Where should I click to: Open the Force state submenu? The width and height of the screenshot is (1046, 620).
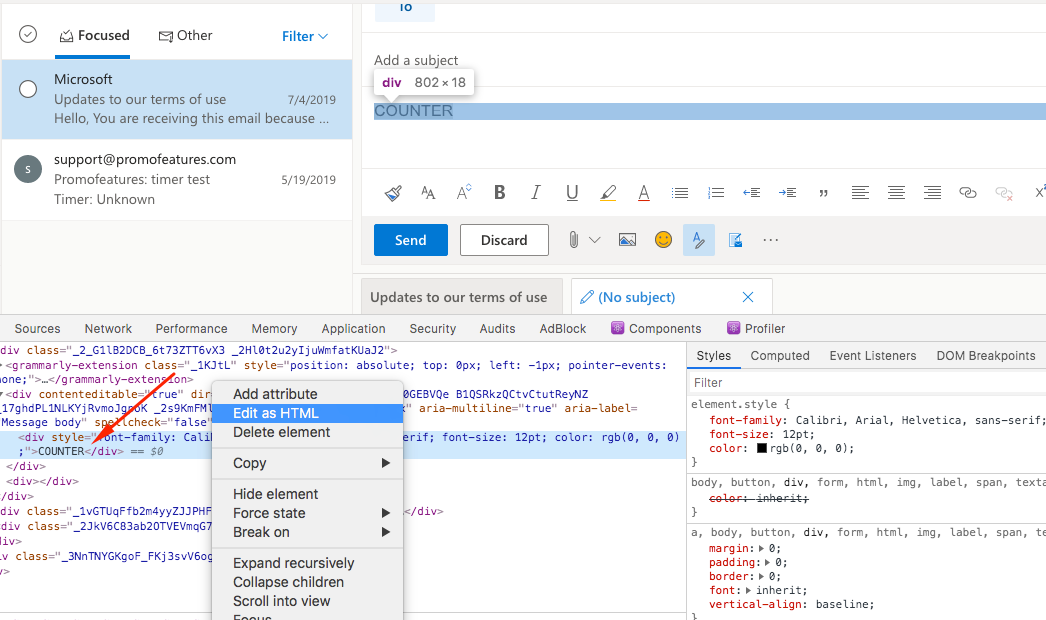point(308,513)
